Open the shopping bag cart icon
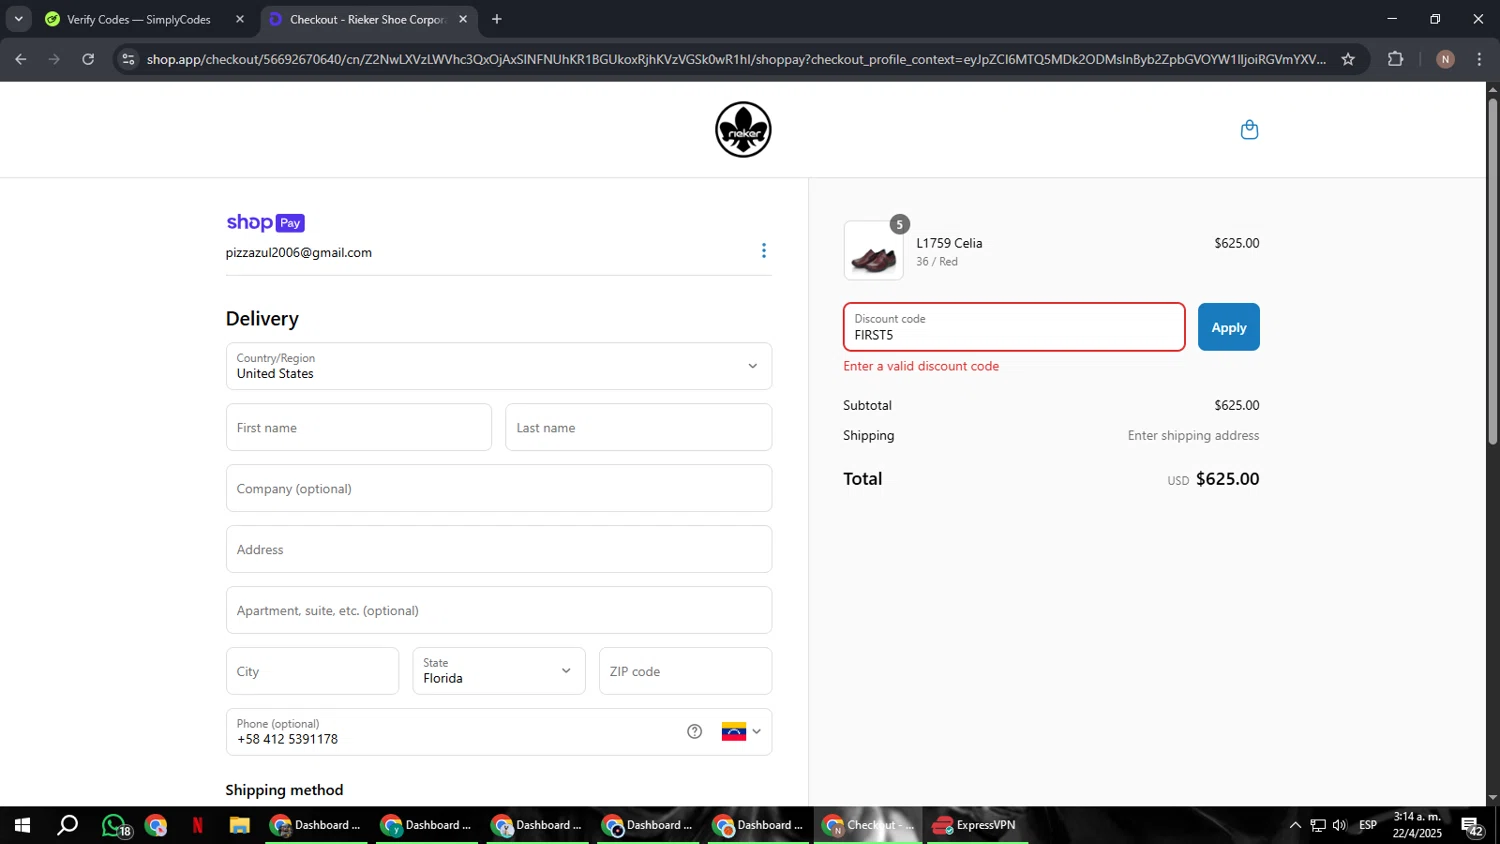This screenshot has height=844, width=1500. 1249,130
